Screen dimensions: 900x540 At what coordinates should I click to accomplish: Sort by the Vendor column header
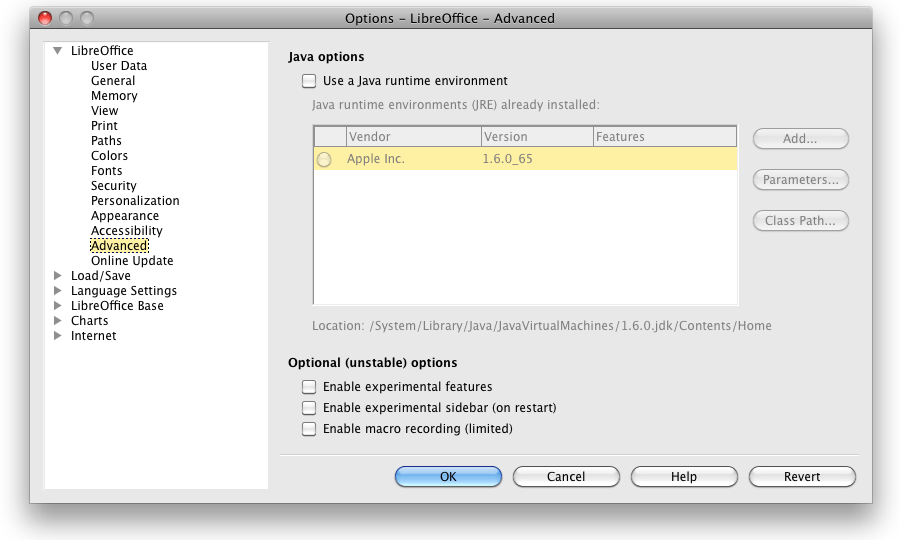tap(414, 137)
